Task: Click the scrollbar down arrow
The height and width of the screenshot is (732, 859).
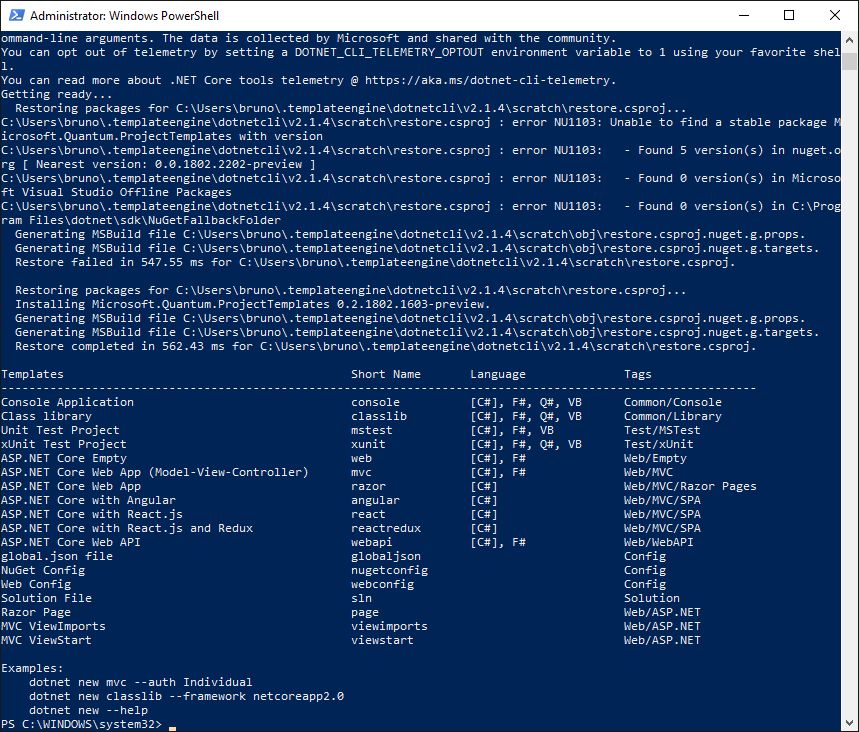Action: coord(850,723)
